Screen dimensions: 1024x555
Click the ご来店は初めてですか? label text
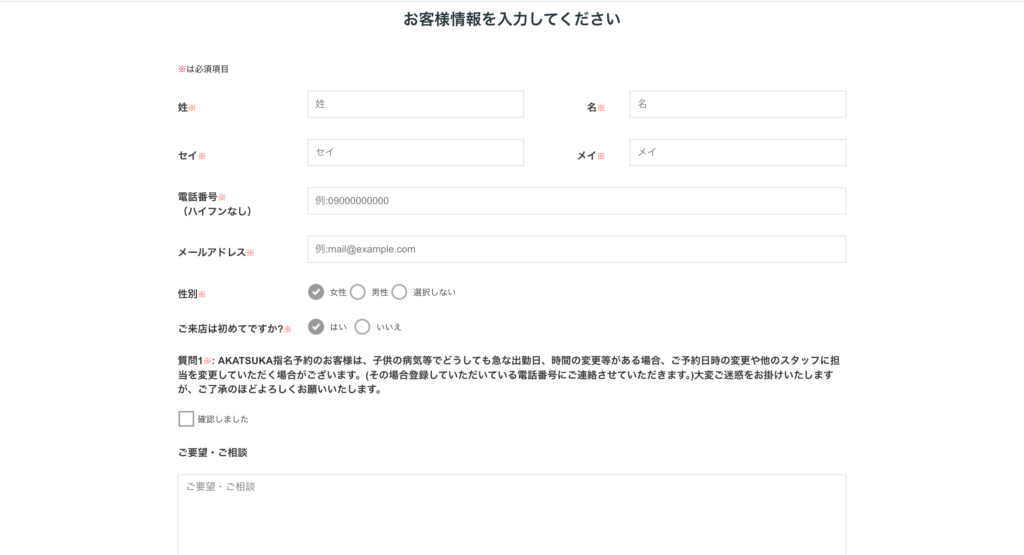click(x=230, y=328)
